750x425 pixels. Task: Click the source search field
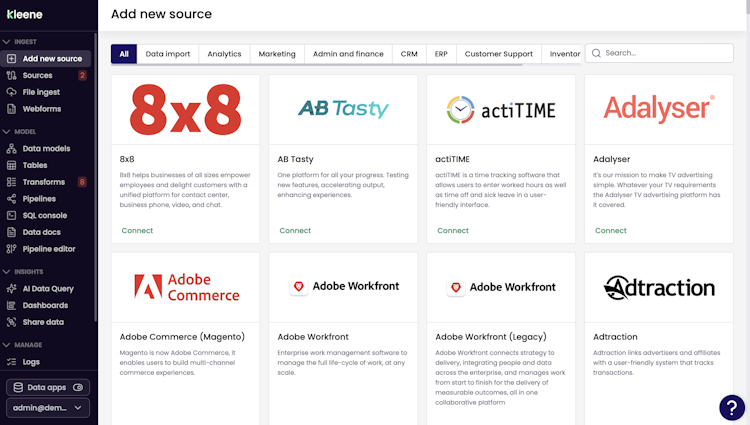665,53
